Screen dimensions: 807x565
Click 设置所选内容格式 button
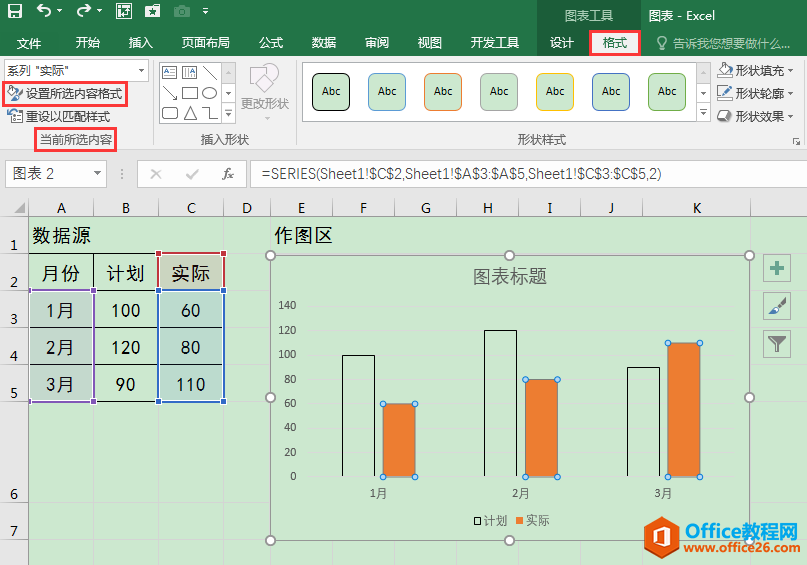(65, 94)
